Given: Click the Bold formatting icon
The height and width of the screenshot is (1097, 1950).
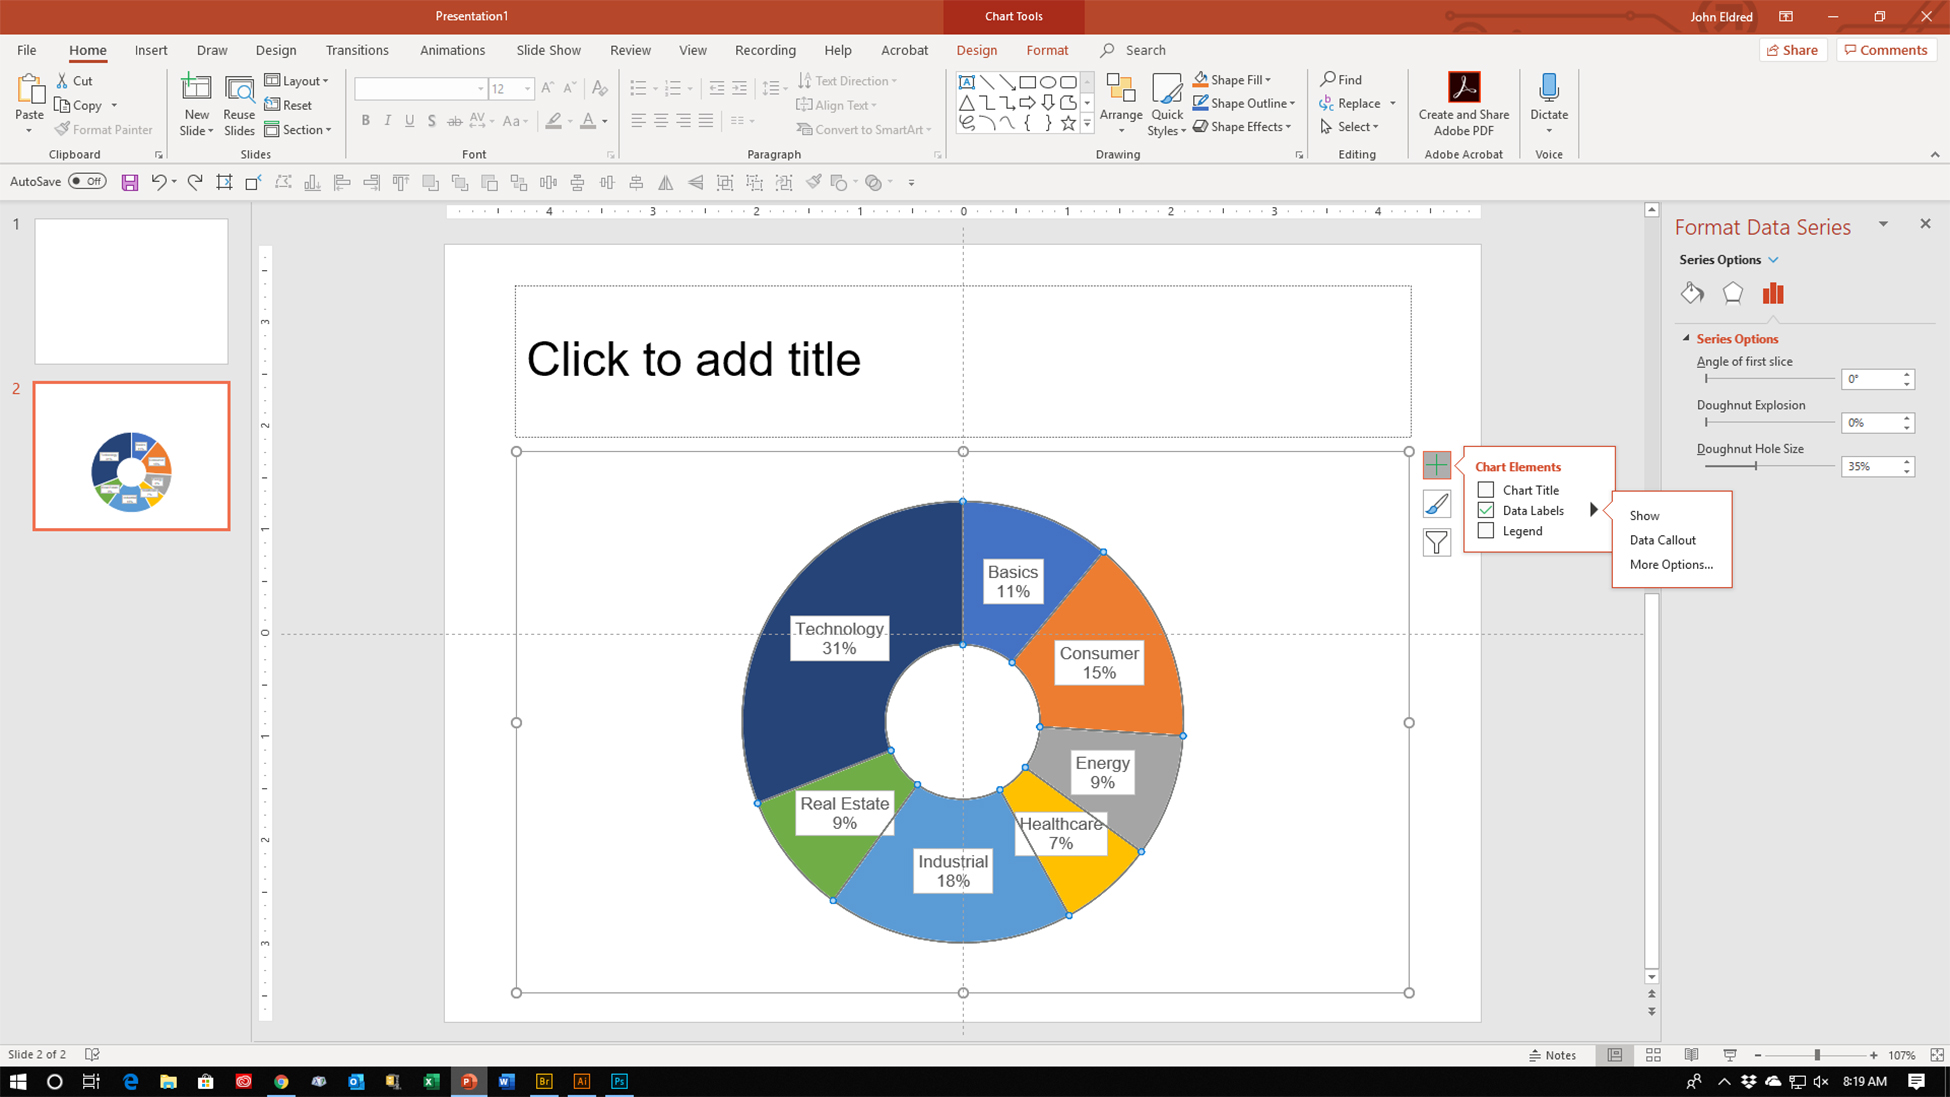Looking at the screenshot, I should tap(366, 121).
